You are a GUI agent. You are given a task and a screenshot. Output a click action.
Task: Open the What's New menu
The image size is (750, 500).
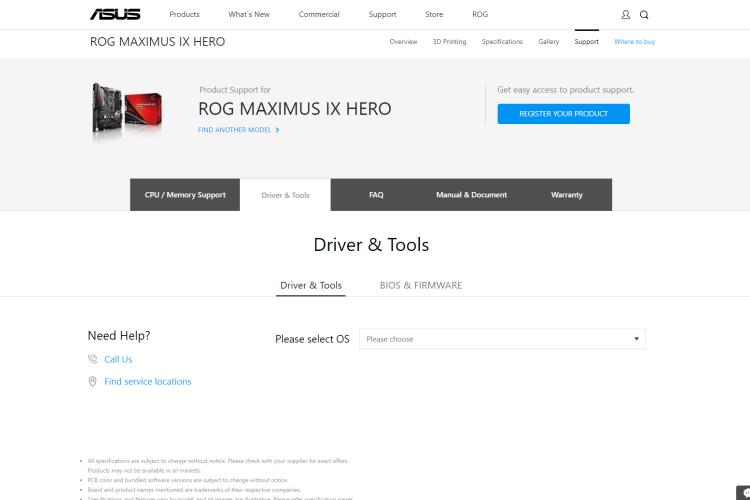(249, 14)
